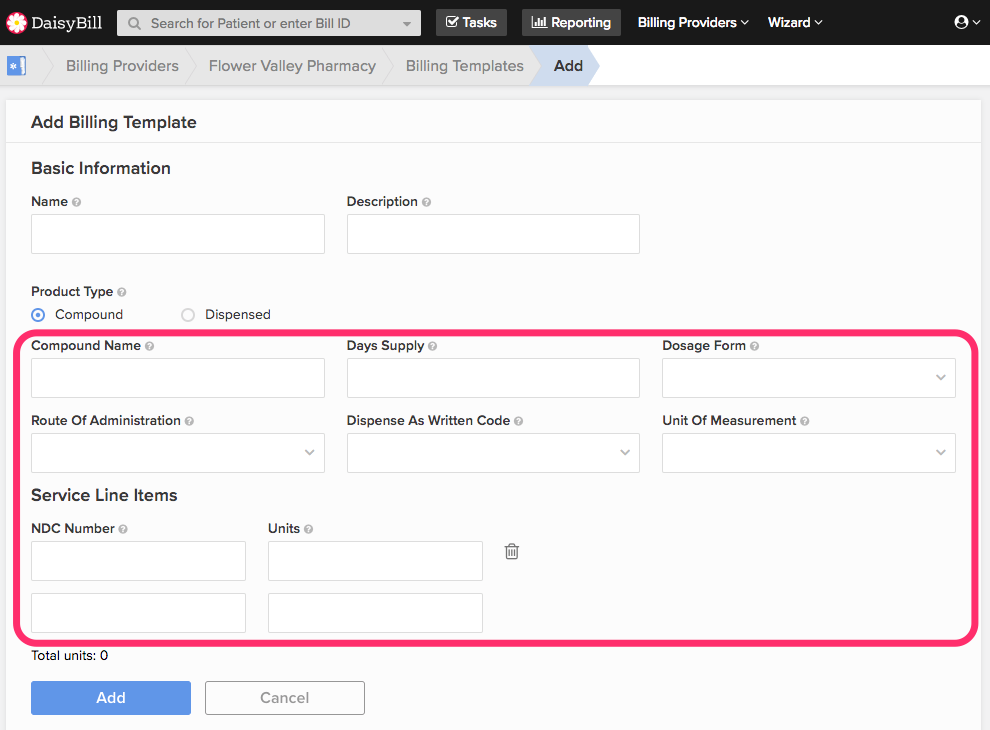990x730 pixels.
Task: Click the DaisyBill flower logo
Action: pyautogui.click(x=15, y=22)
